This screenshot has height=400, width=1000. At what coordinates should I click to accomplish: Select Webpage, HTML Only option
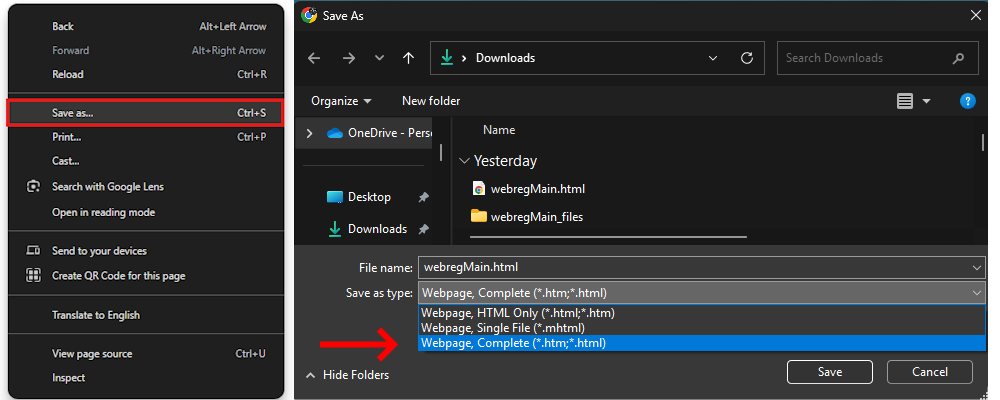coord(517,313)
